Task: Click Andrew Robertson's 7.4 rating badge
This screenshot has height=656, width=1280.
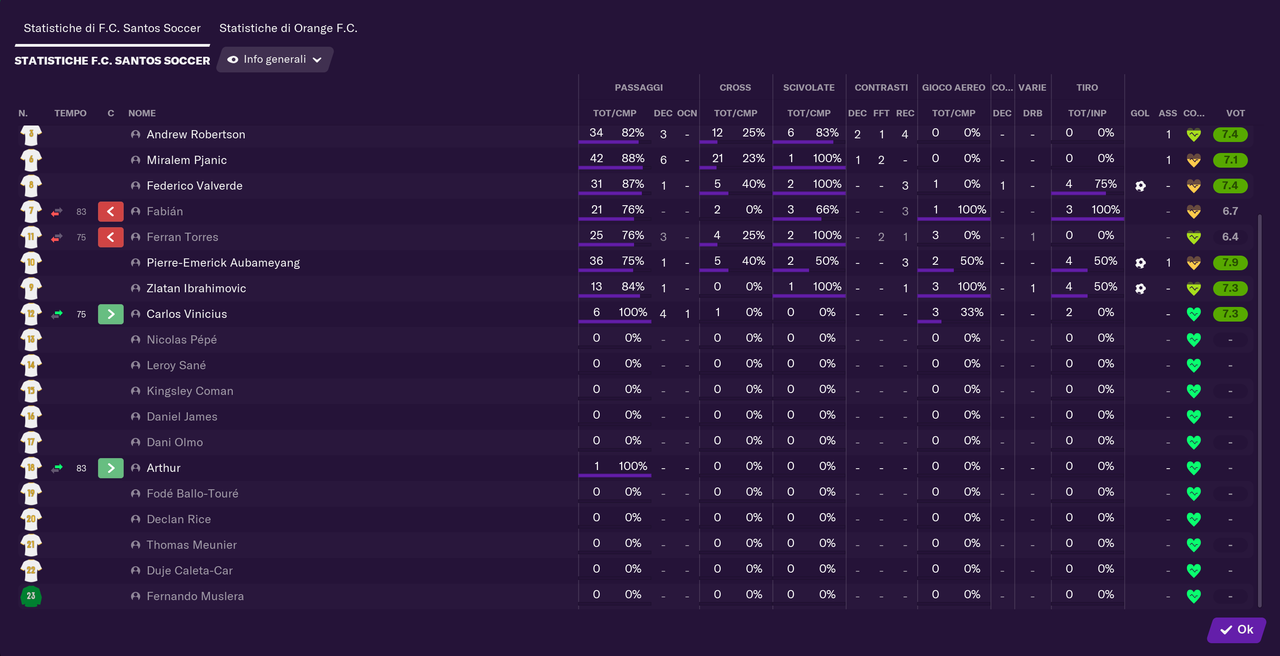Action: pos(1231,134)
